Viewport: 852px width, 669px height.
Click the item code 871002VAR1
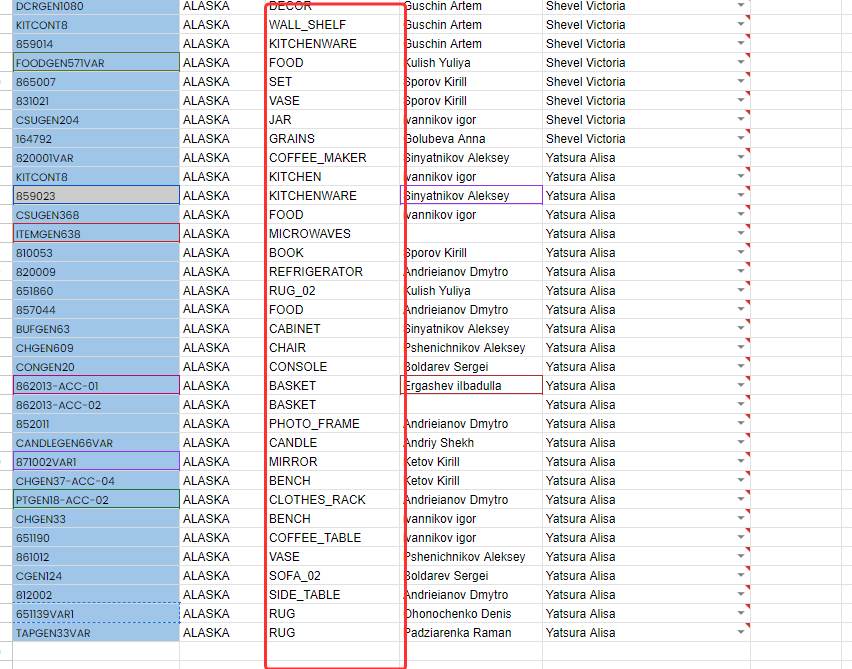pos(96,461)
